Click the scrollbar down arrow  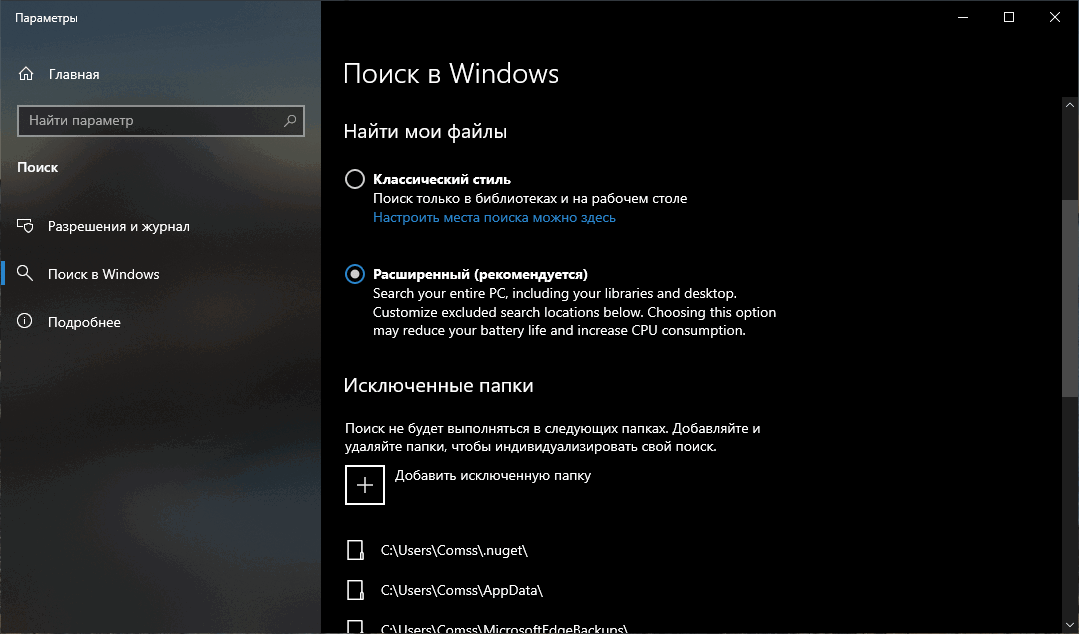(x=1069, y=626)
